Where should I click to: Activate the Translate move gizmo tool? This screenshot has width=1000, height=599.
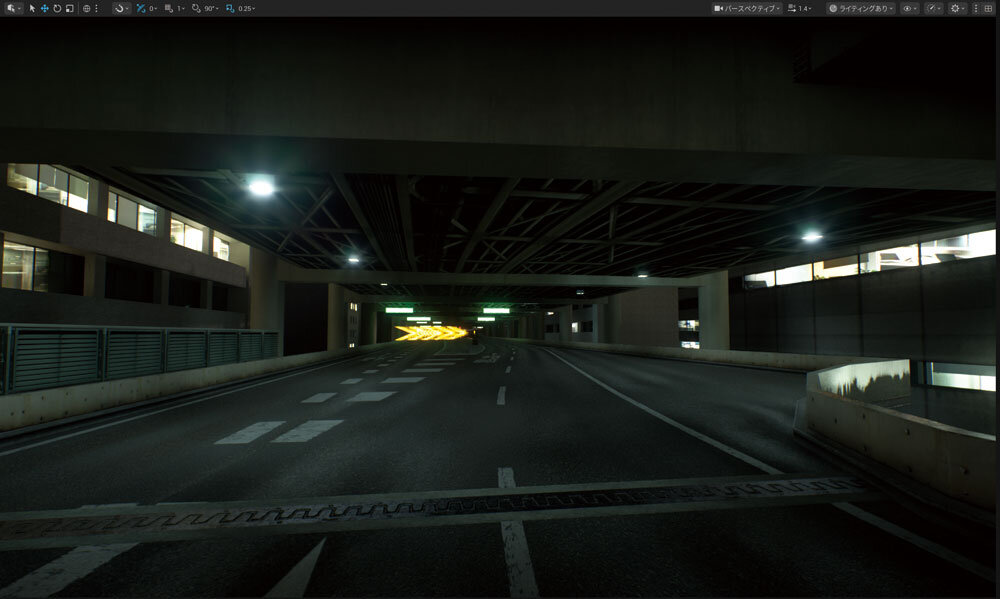pos(44,8)
